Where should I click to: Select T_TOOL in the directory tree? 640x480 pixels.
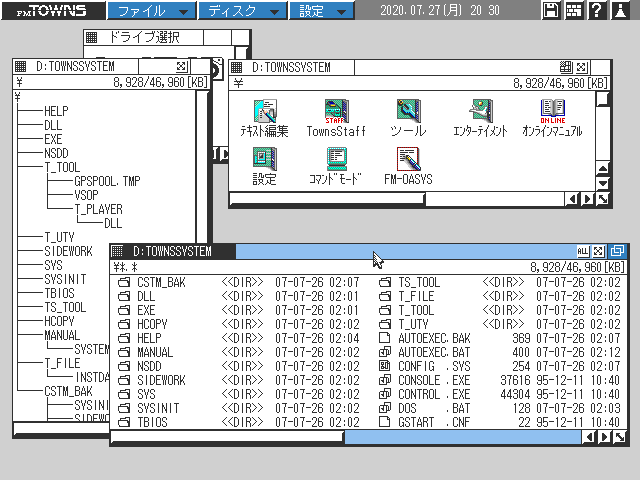pos(62,167)
